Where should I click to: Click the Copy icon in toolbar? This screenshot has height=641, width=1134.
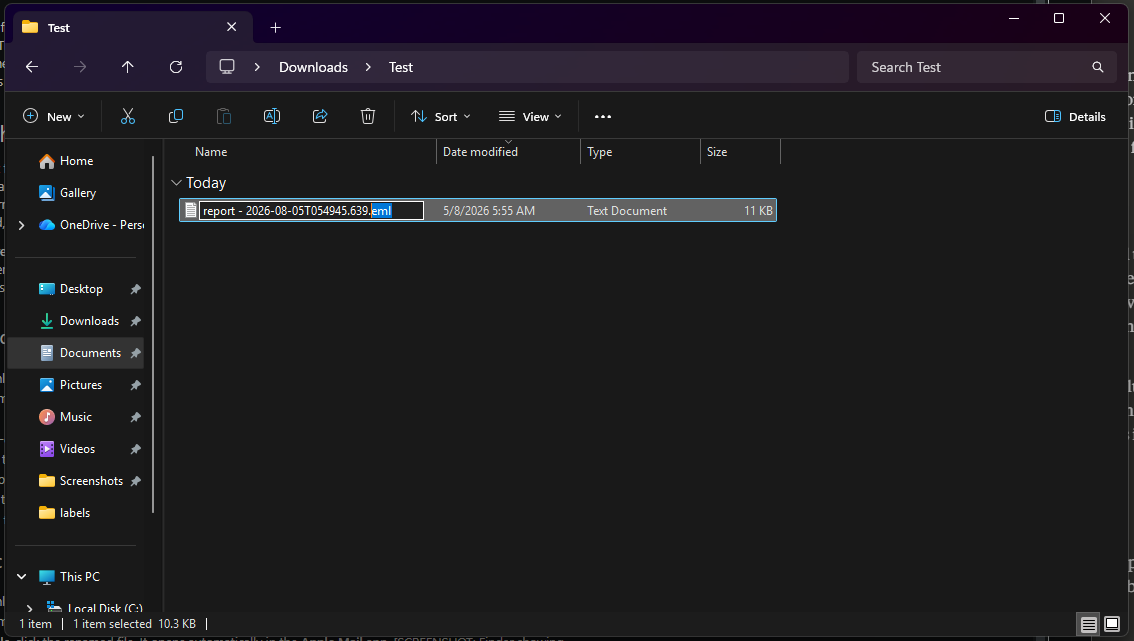(x=176, y=116)
